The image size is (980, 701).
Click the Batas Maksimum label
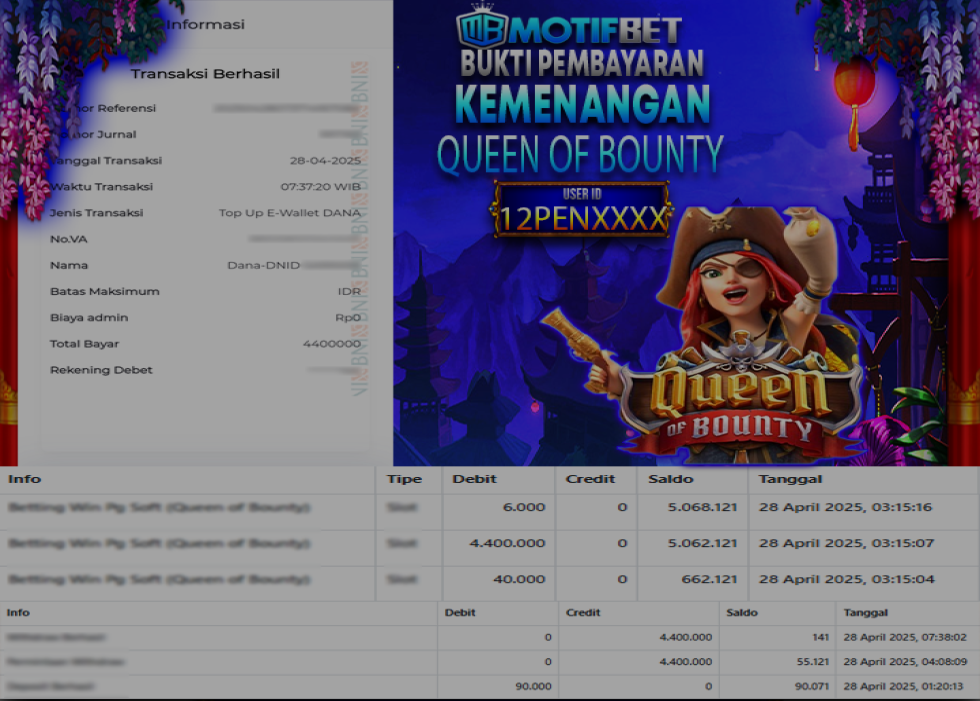[104, 292]
